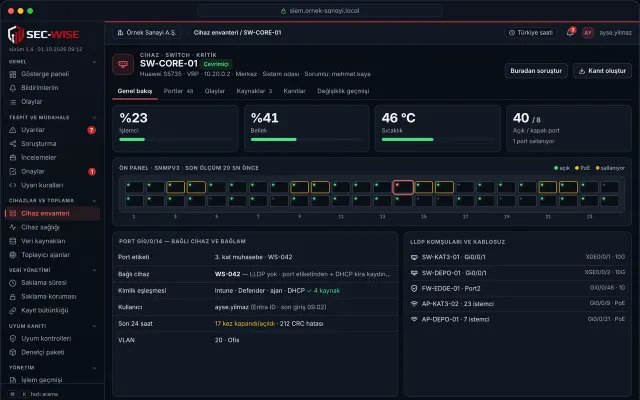Click the Bellek %41 usage bar
This screenshot has width=640, height=400.
307,140
